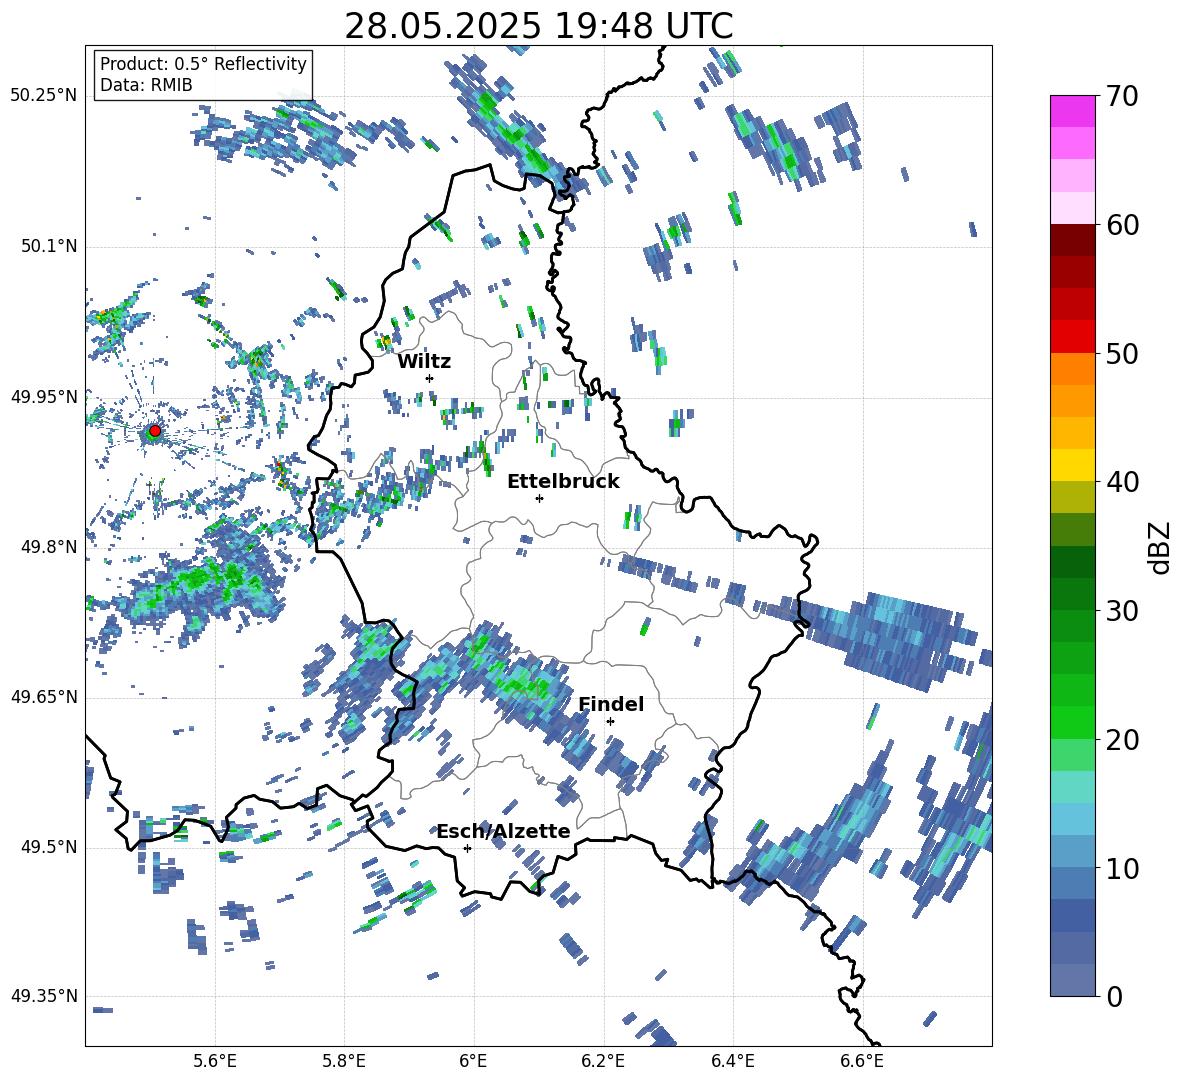Click the Ettelbruck station cross marker
1184x1081 pixels.
539,498
